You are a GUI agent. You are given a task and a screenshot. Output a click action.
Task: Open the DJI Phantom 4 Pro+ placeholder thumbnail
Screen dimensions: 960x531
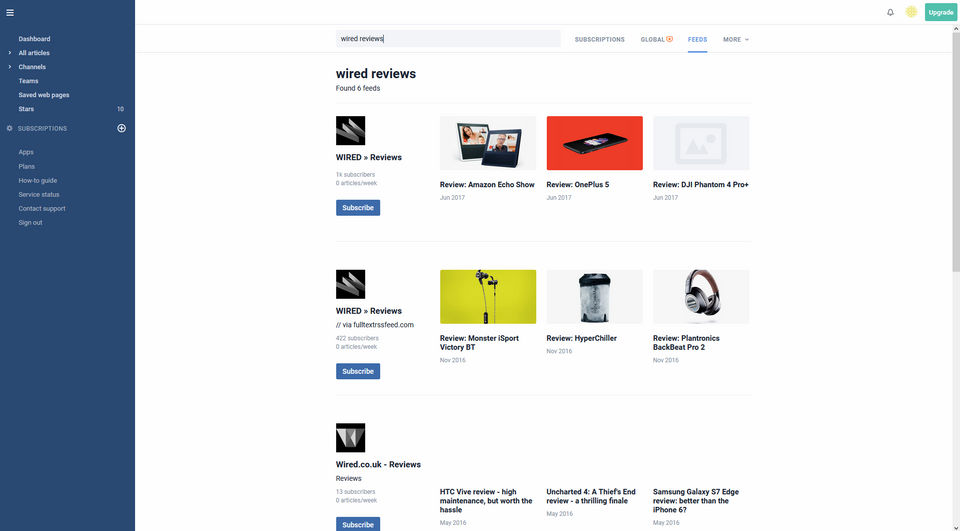click(701, 143)
